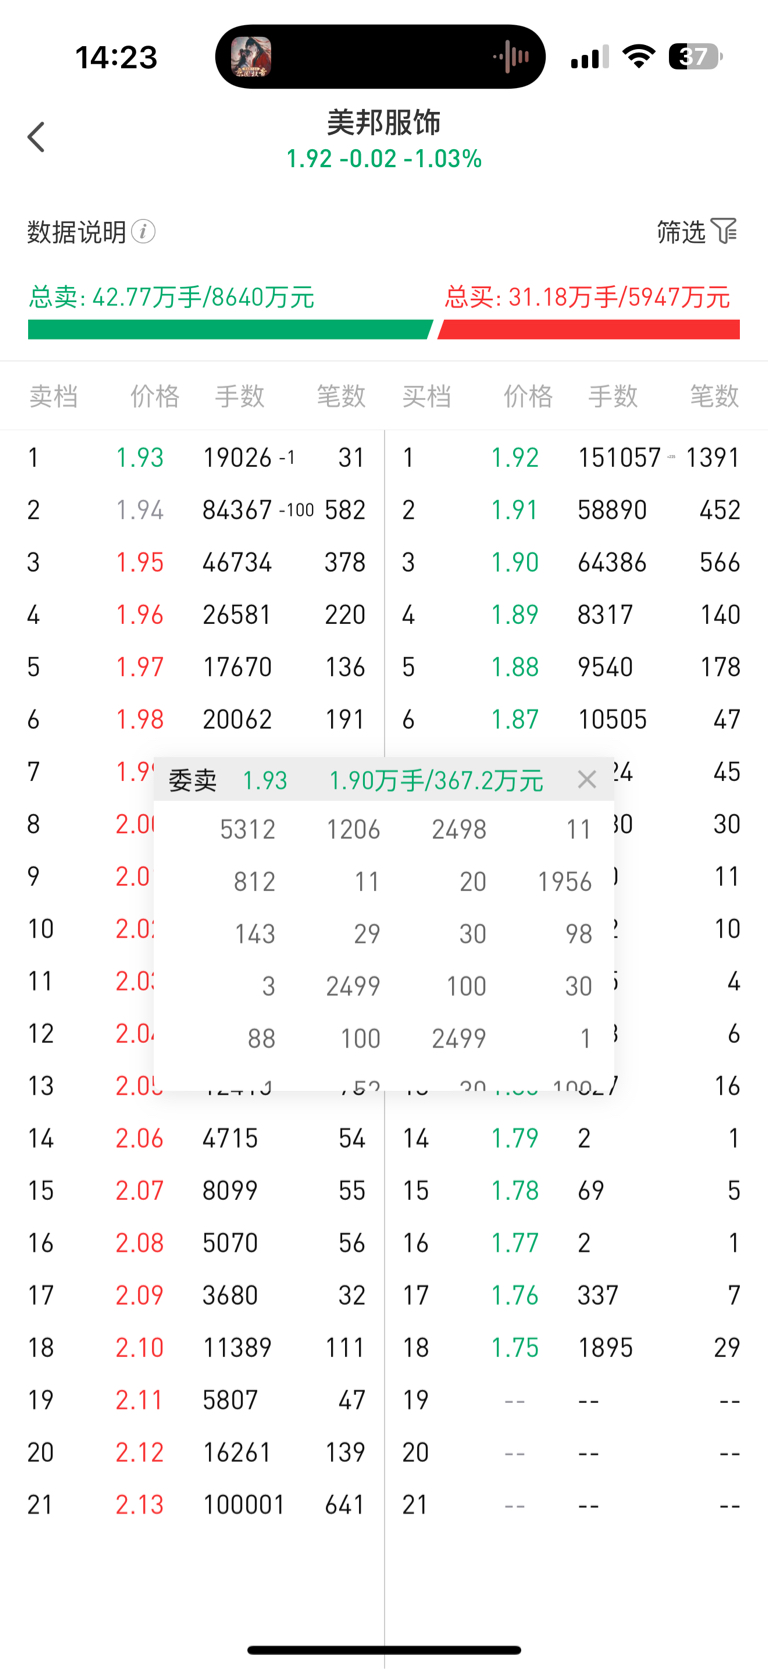Viewport: 768px width, 1669px height.
Task: Tap popup order quantity 1956
Action: pos(565,882)
